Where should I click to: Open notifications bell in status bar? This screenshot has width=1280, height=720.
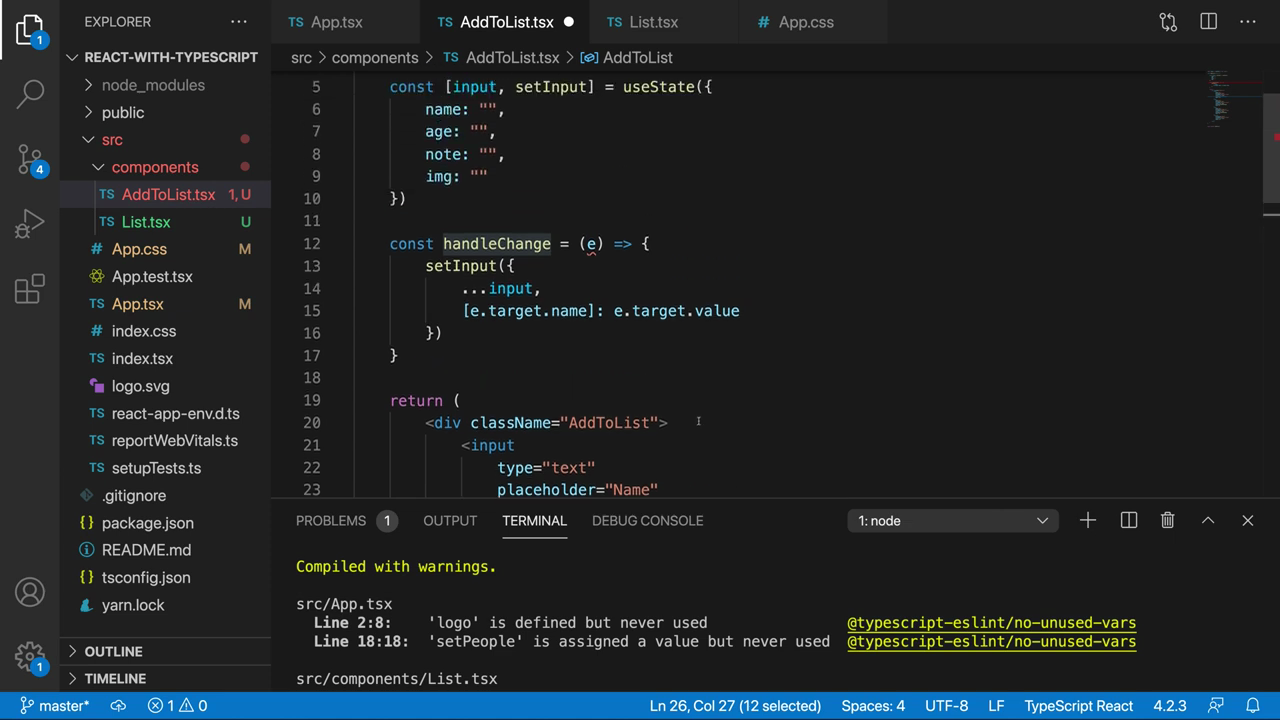(x=1252, y=706)
